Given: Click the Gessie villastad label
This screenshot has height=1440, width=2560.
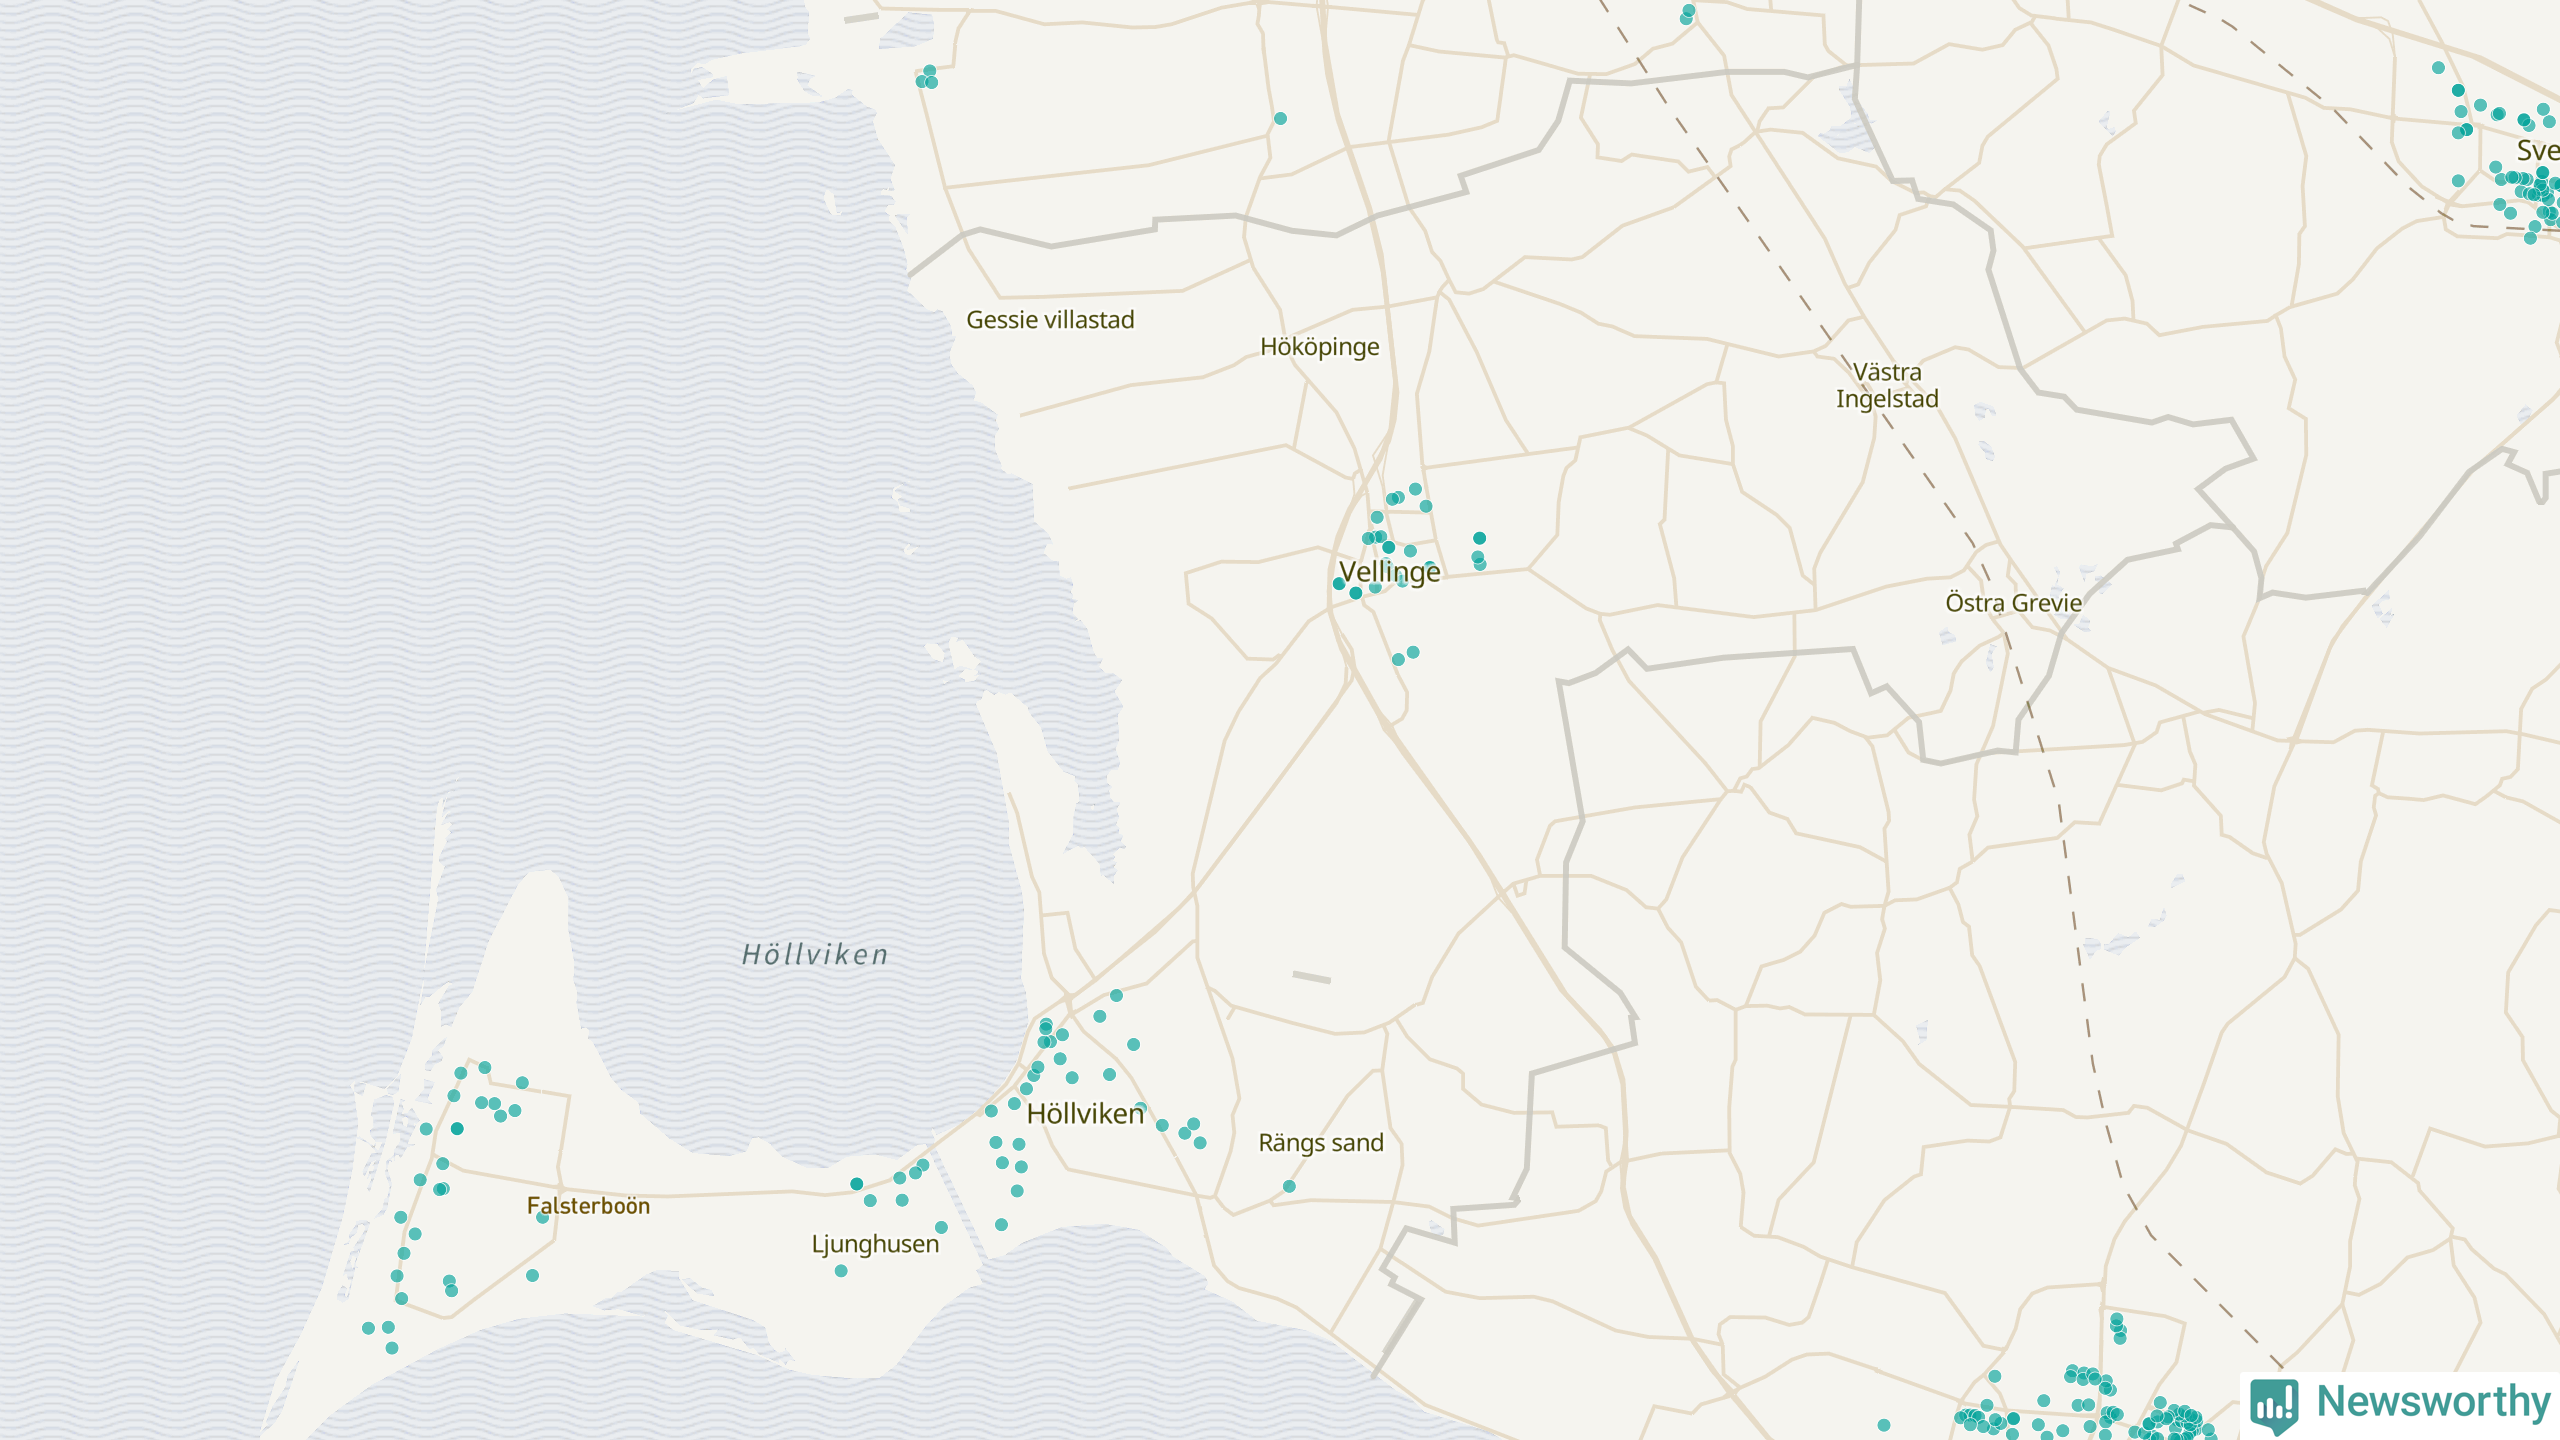Looking at the screenshot, I should pos(1050,319).
